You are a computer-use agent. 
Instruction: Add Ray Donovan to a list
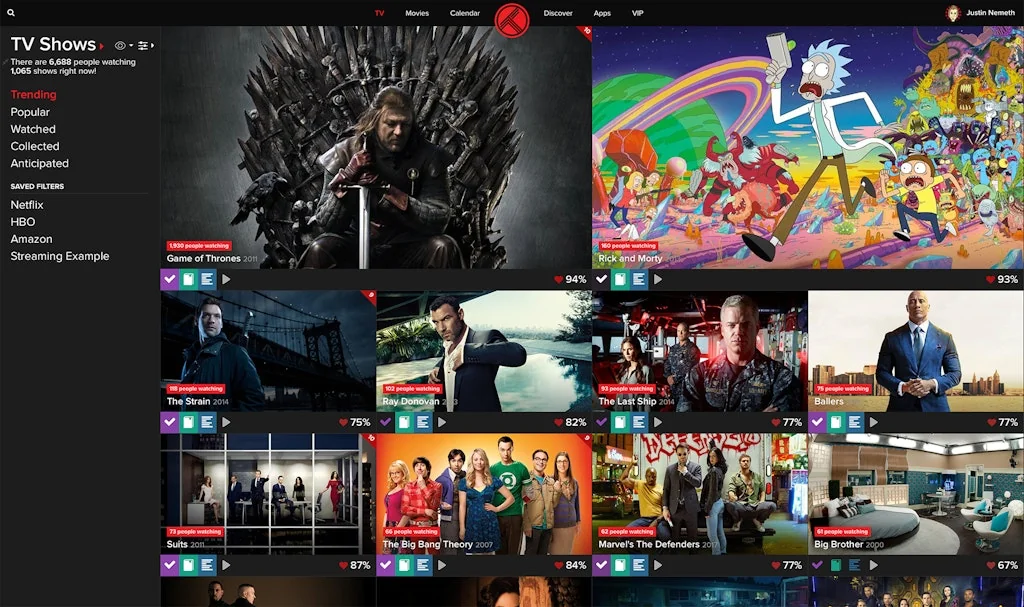tap(423, 422)
